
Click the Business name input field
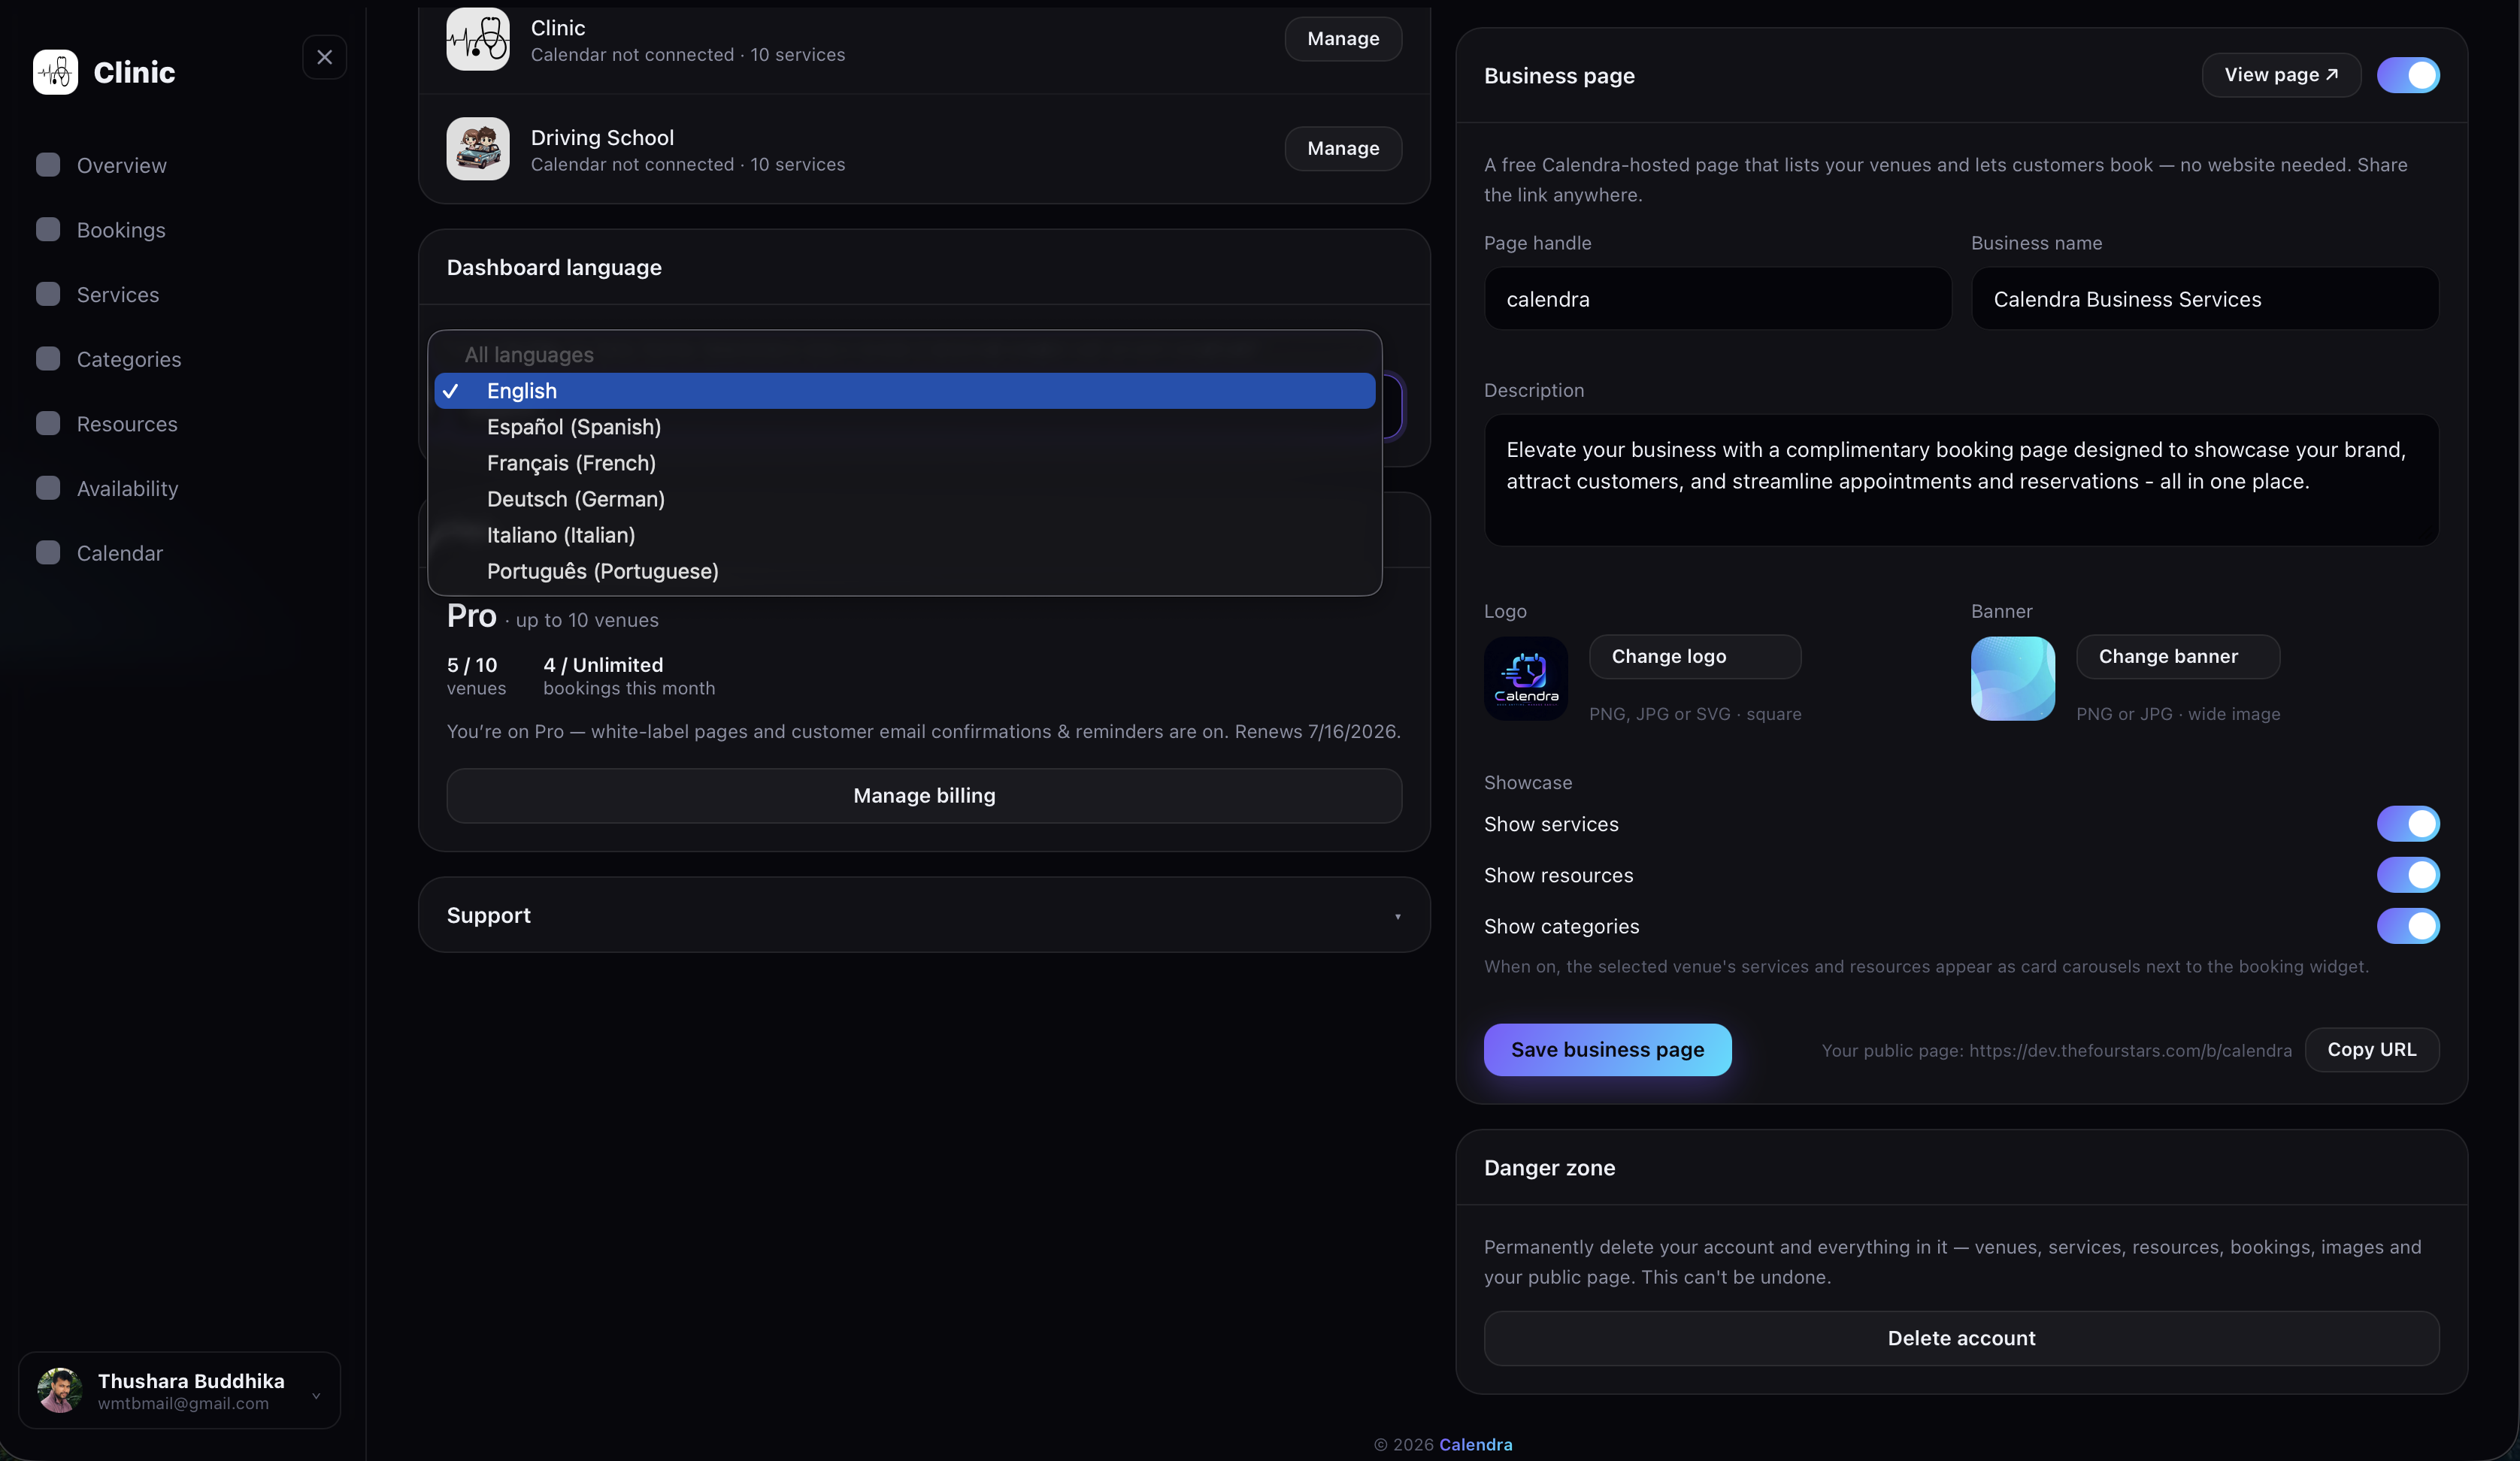2204,299
